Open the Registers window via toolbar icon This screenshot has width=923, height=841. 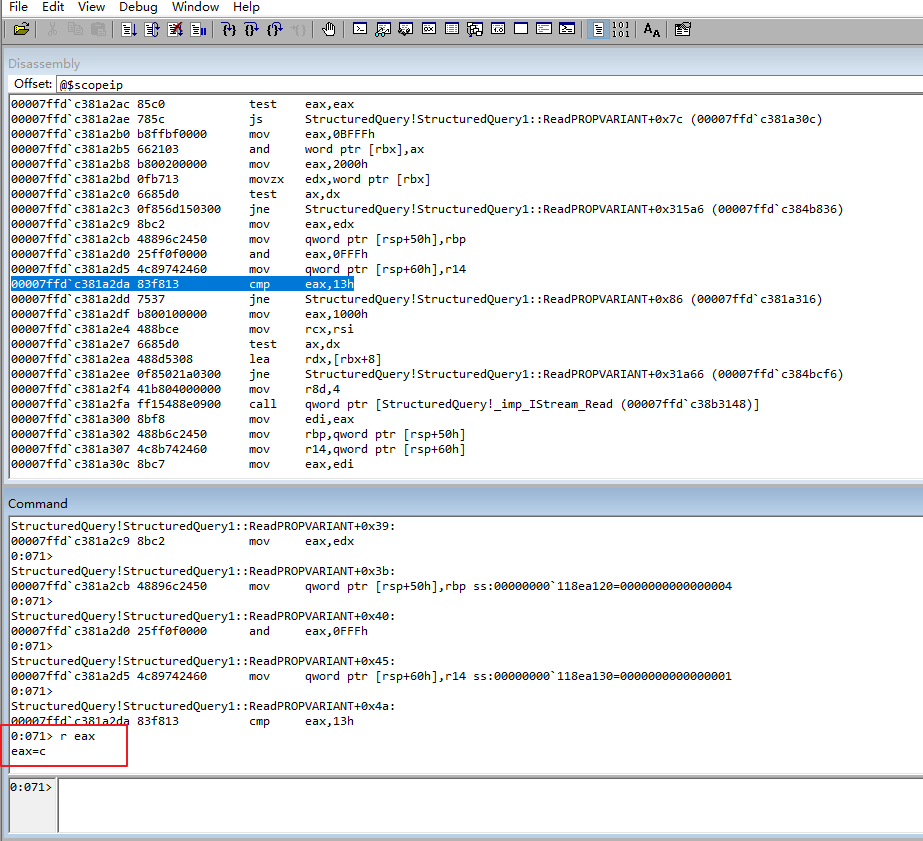[x=429, y=28]
